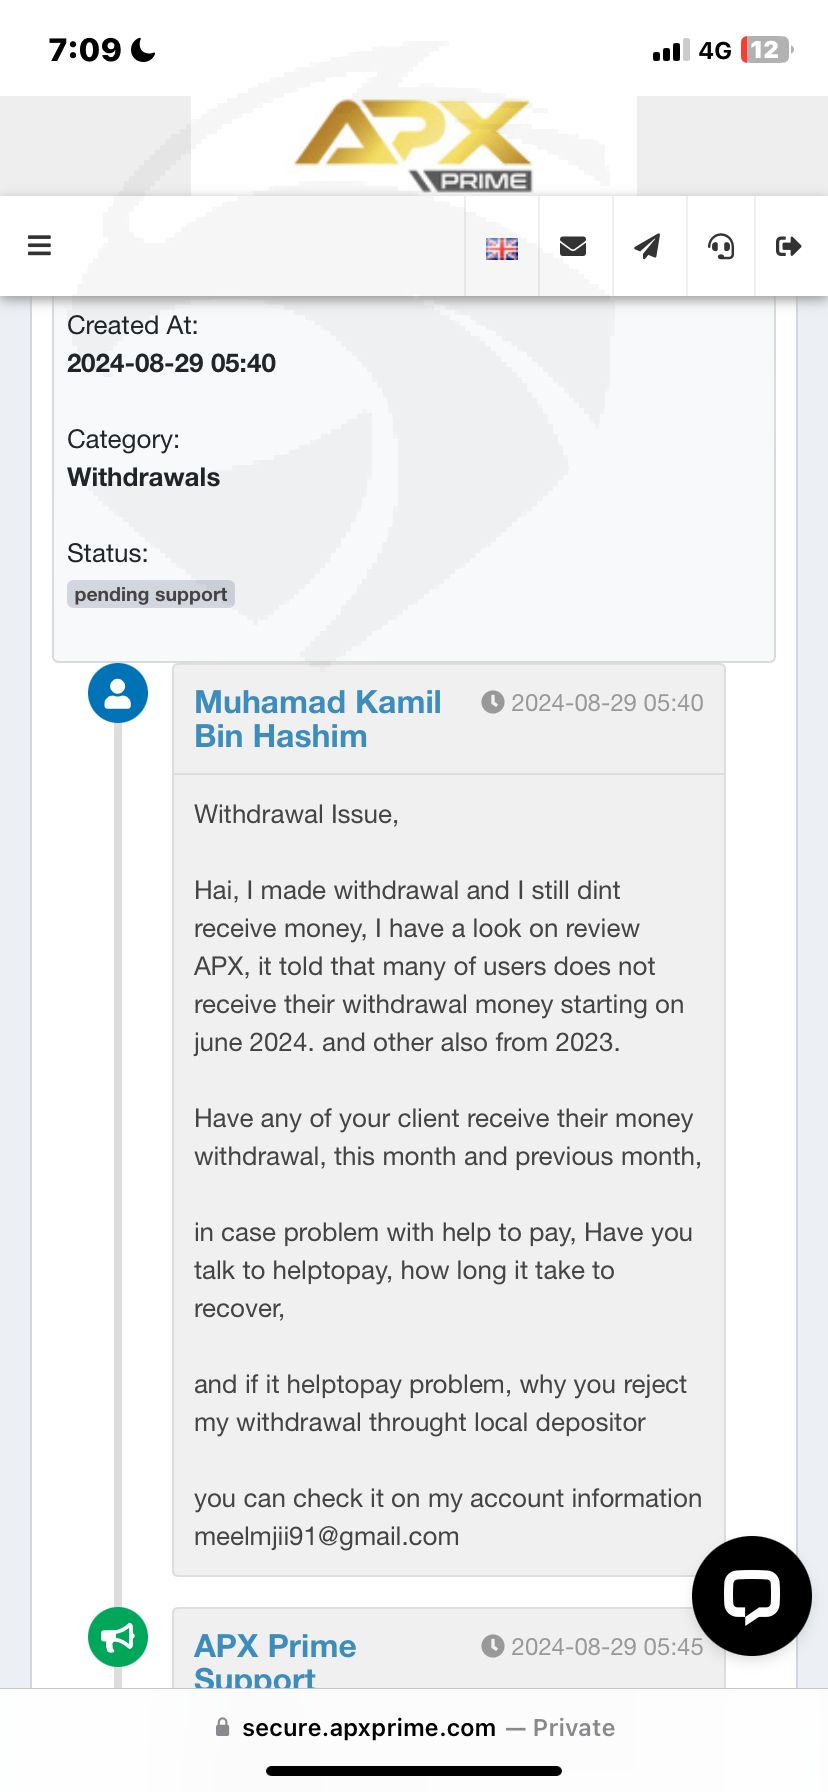
Task: Click the logout arrow icon
Action: click(789, 246)
